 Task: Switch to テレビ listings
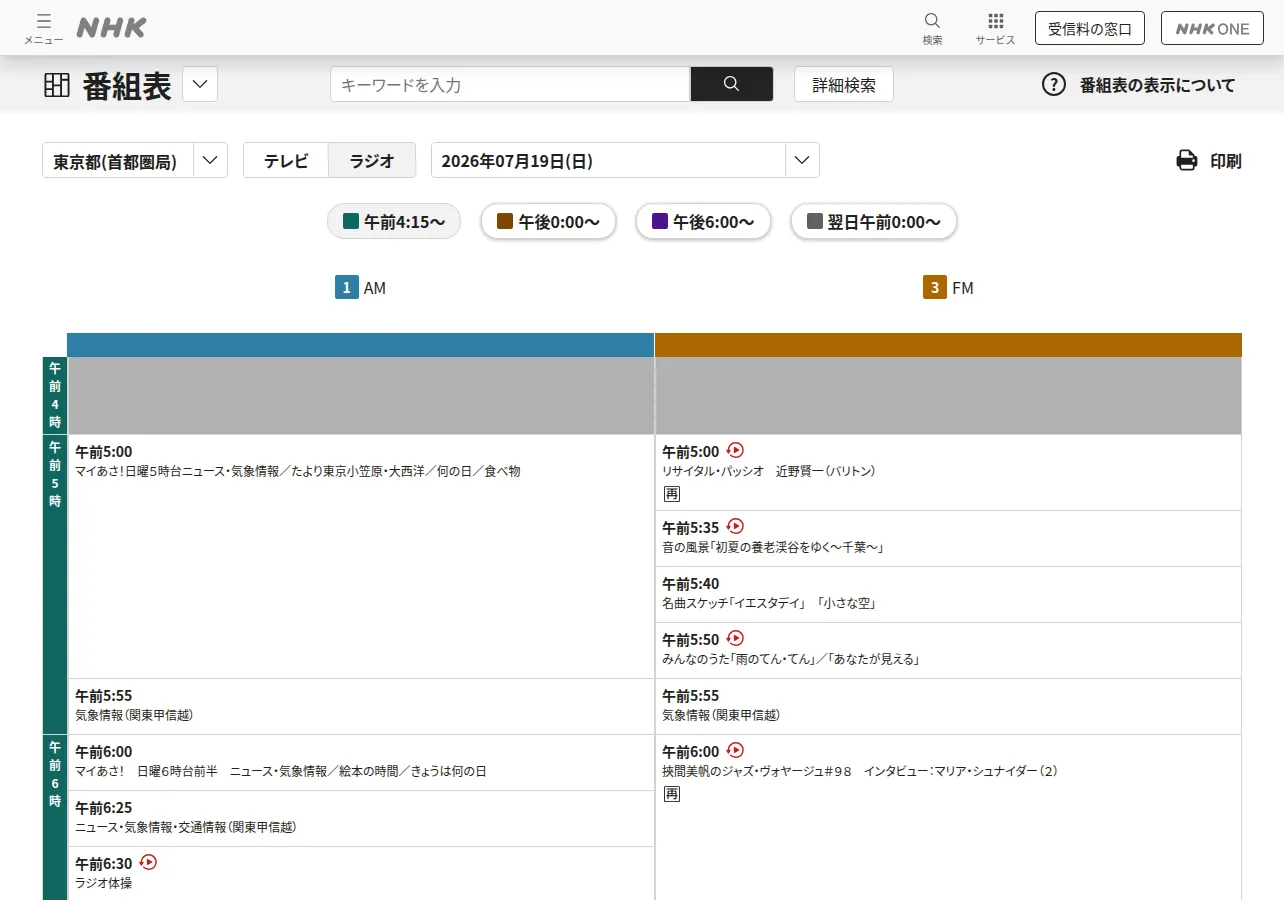click(286, 160)
